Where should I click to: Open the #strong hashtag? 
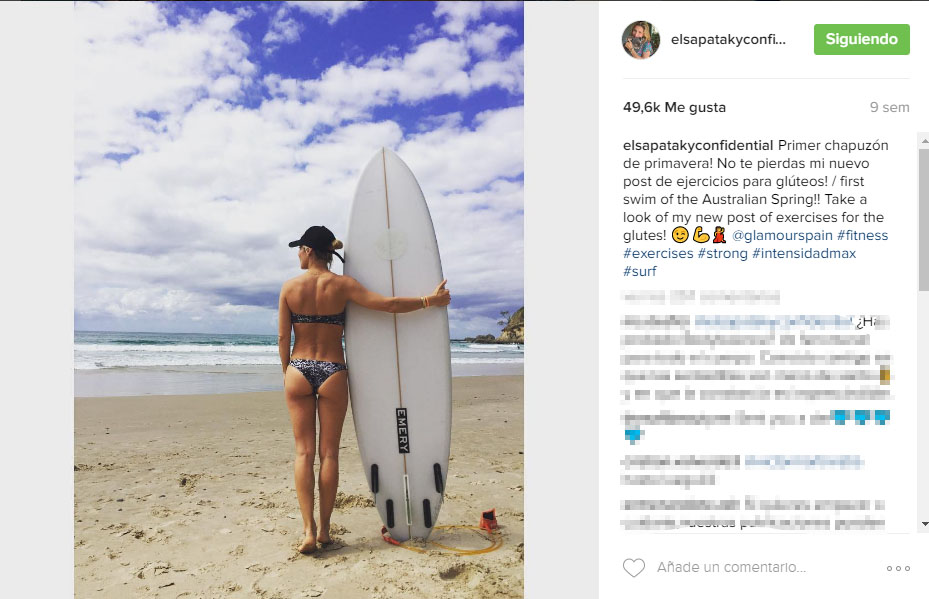722,253
